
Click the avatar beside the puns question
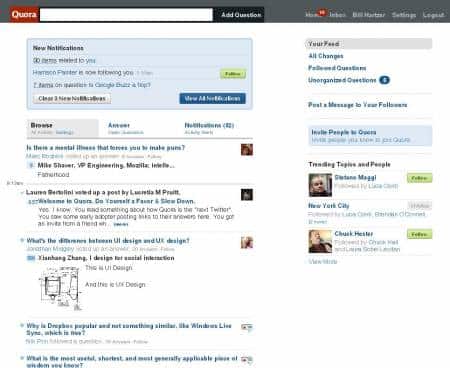click(247, 150)
